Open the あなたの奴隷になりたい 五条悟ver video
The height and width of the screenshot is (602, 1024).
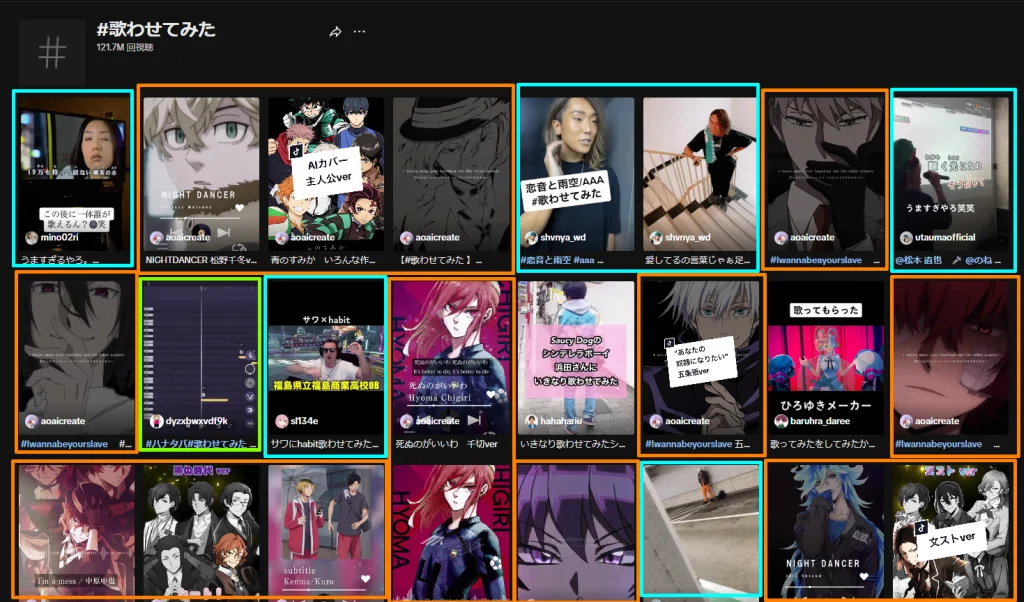[x=701, y=358]
